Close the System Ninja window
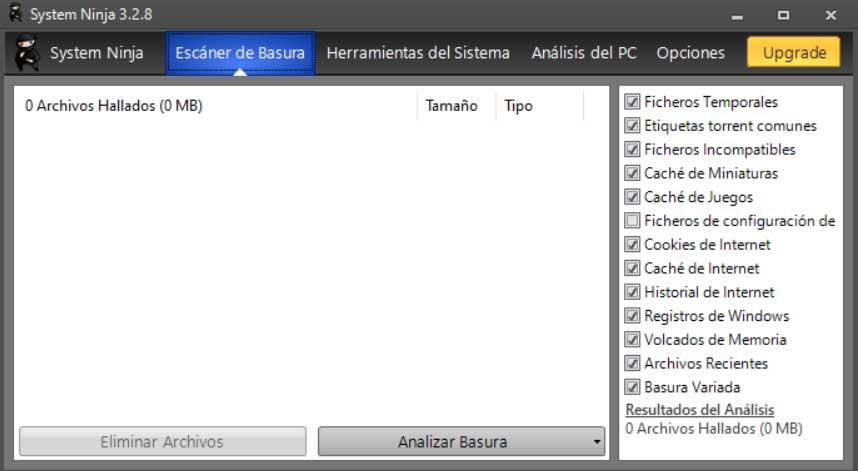 [831, 15]
